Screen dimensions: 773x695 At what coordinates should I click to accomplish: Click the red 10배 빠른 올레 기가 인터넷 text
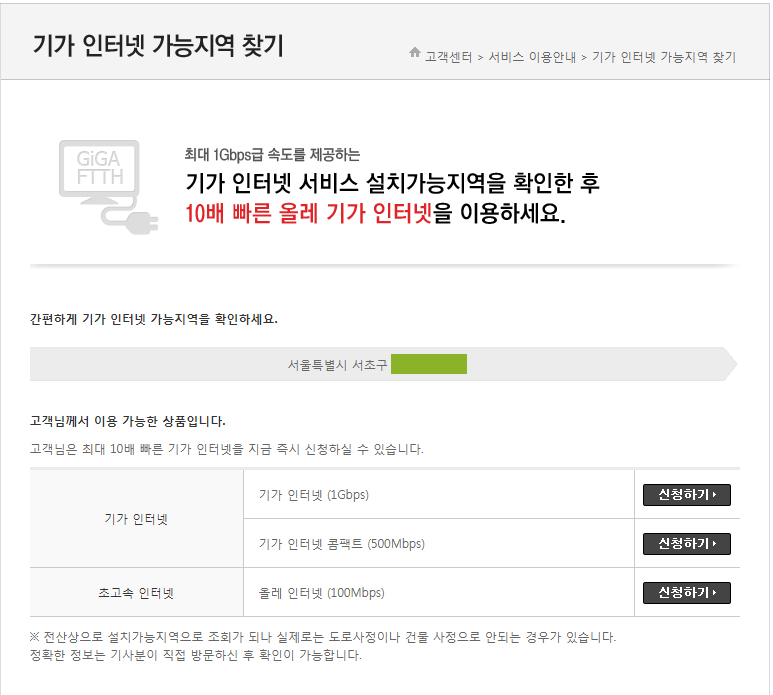[x=309, y=213]
